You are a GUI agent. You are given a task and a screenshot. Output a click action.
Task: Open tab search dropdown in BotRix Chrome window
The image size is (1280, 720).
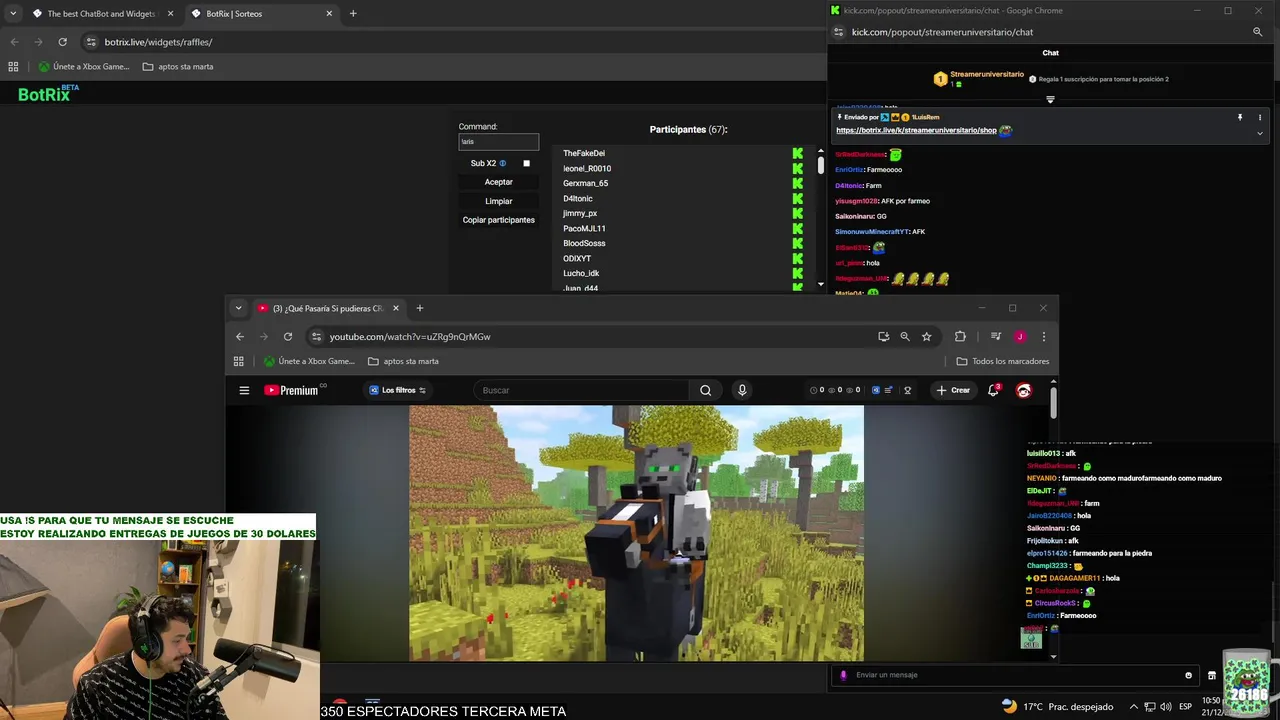click(13, 13)
